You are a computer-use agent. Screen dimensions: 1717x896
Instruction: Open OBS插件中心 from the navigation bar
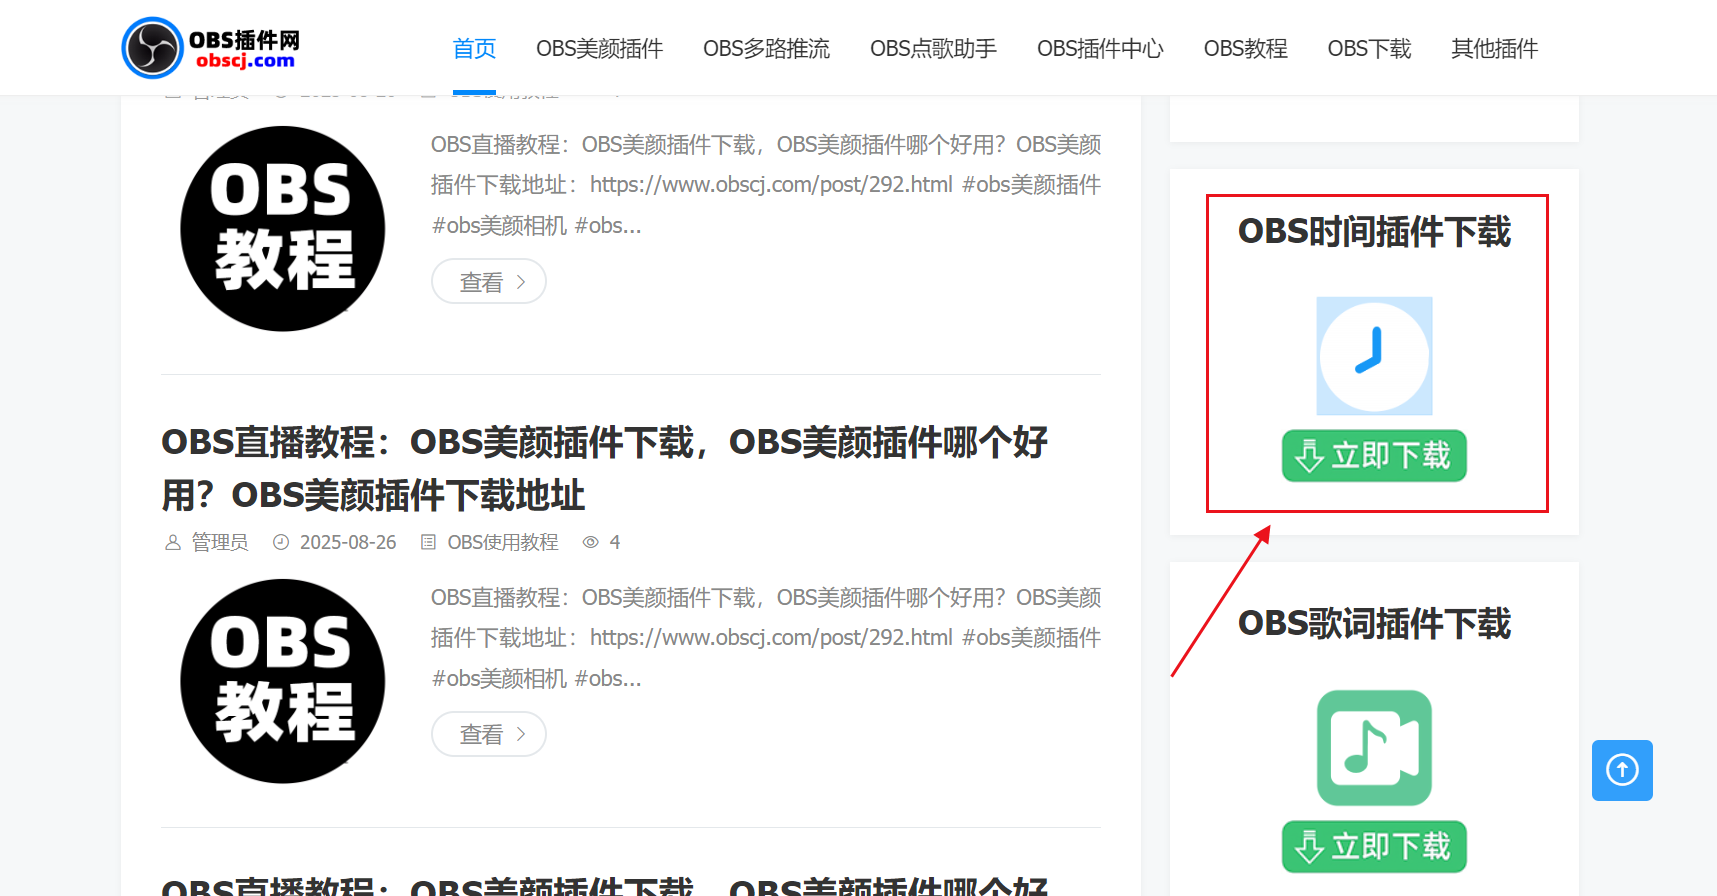(x=1100, y=48)
